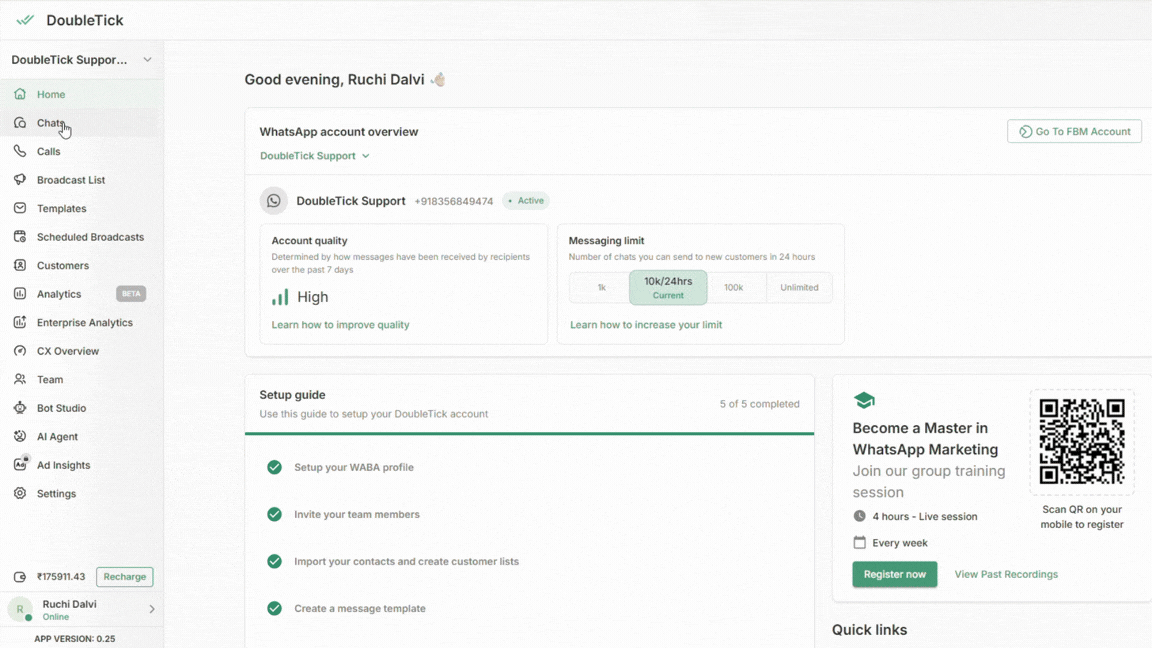1152x648 pixels.
Task: Click the CX Overview gauge icon
Action: [20, 351]
